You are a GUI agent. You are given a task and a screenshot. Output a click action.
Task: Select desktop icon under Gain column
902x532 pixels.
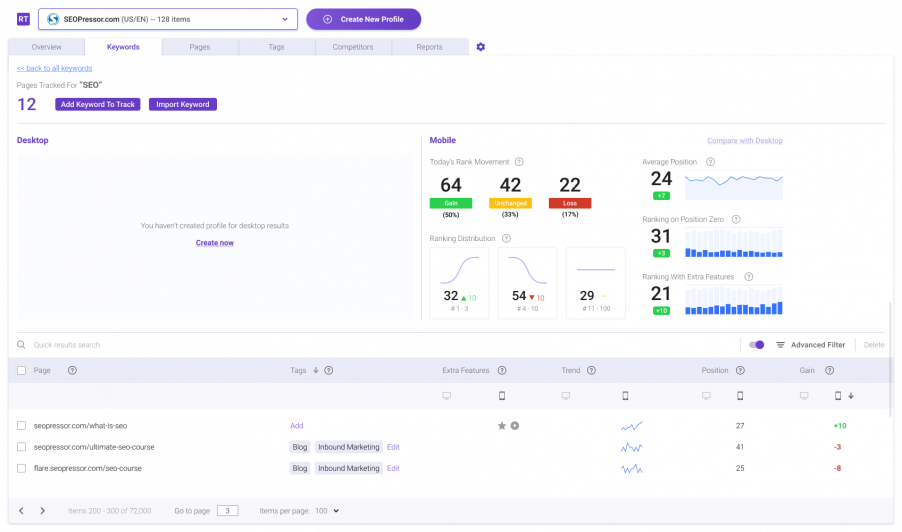(804, 396)
